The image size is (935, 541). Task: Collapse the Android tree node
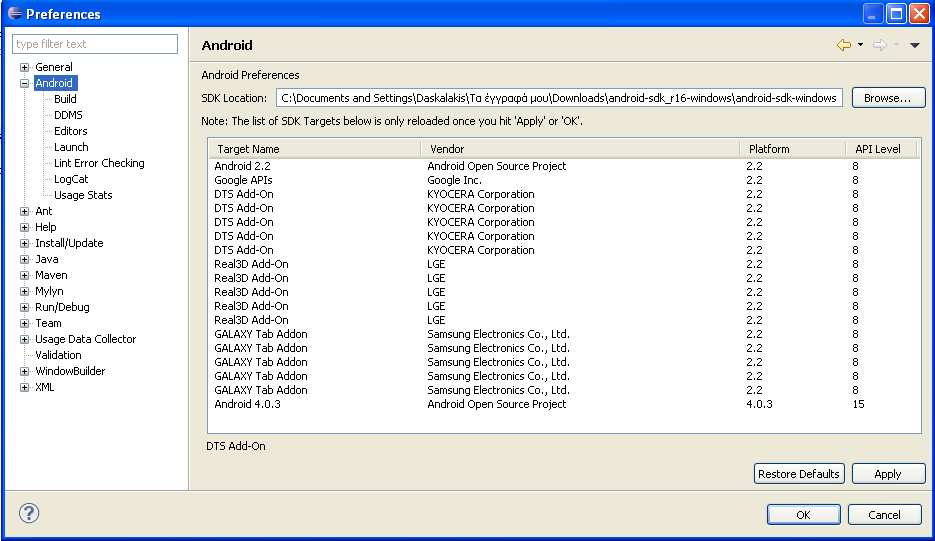(x=24, y=84)
